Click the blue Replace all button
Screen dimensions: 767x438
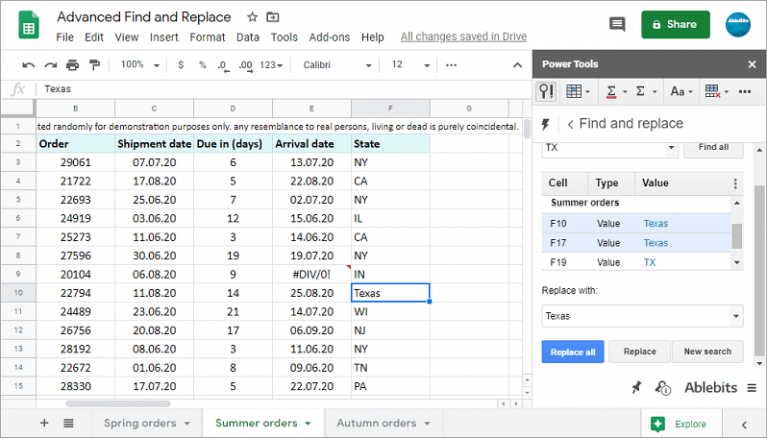coord(572,352)
